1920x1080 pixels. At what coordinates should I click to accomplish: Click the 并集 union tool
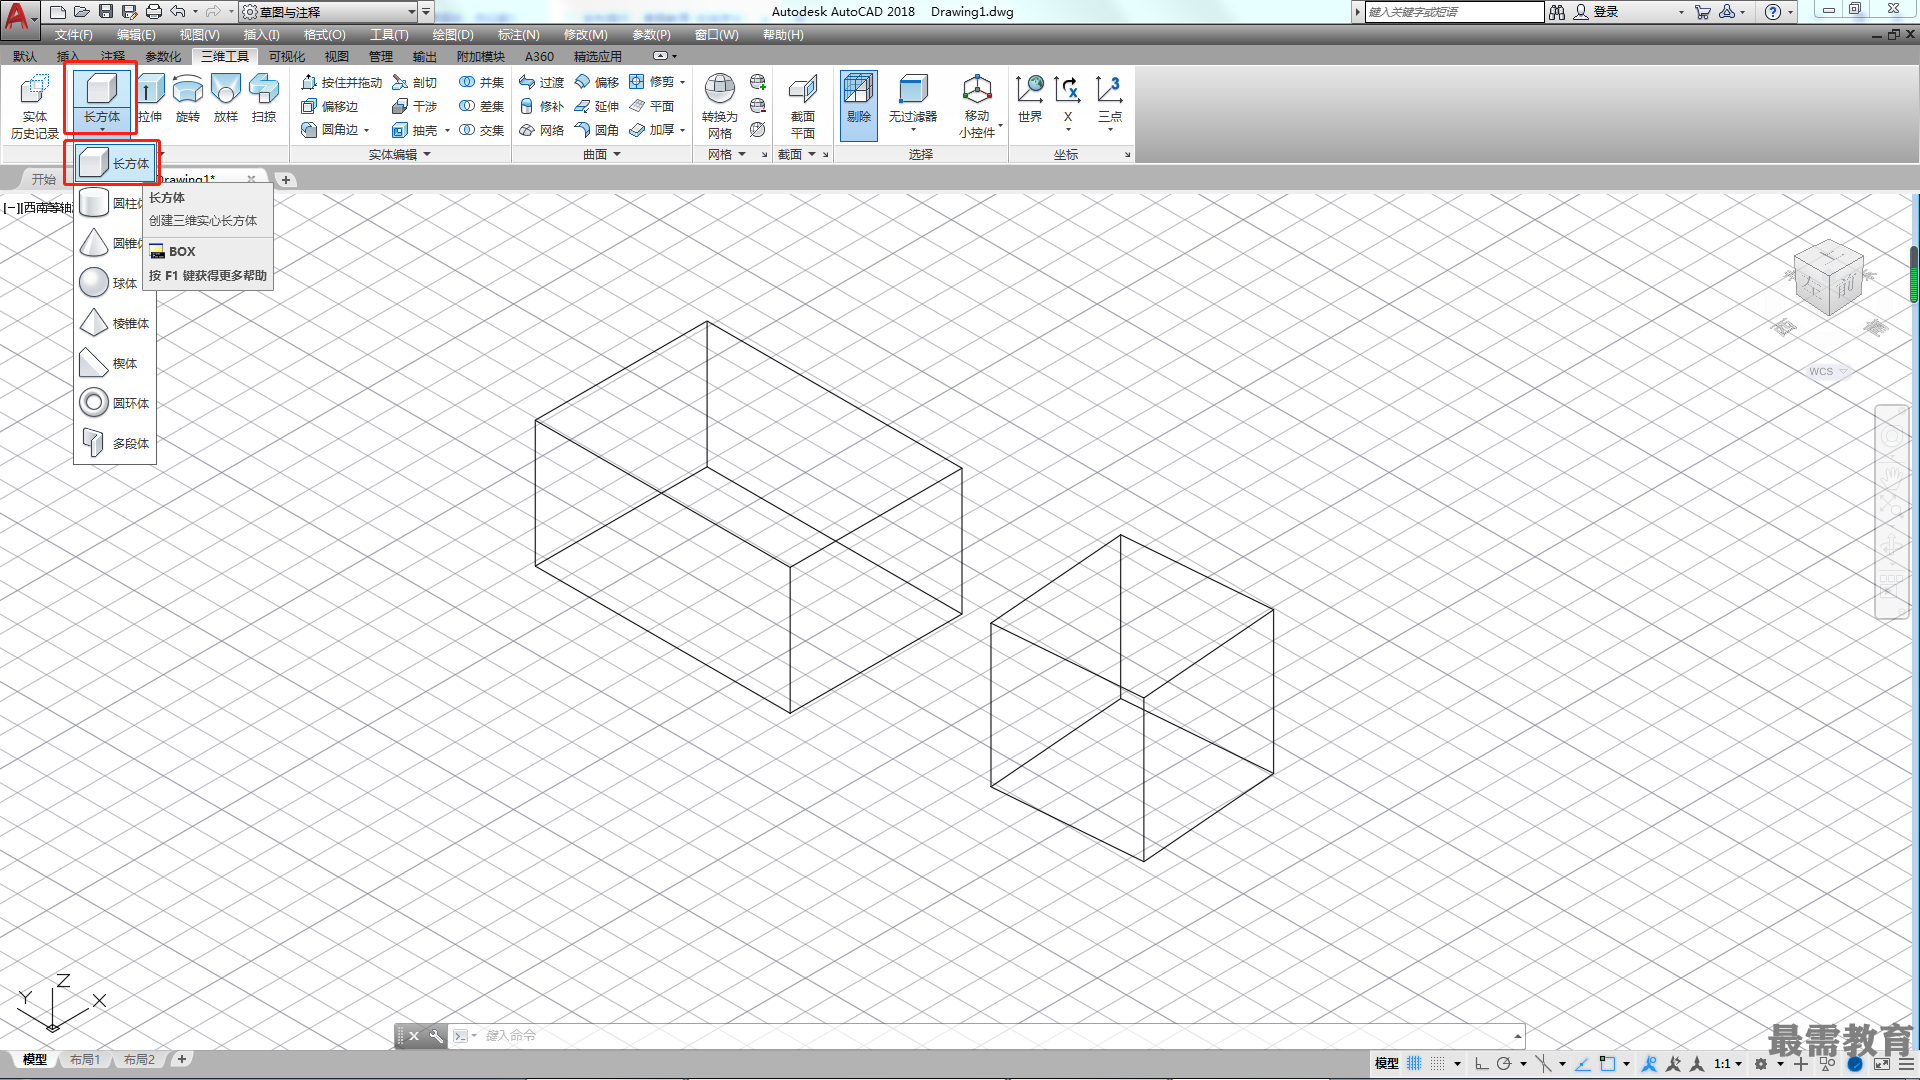481,82
